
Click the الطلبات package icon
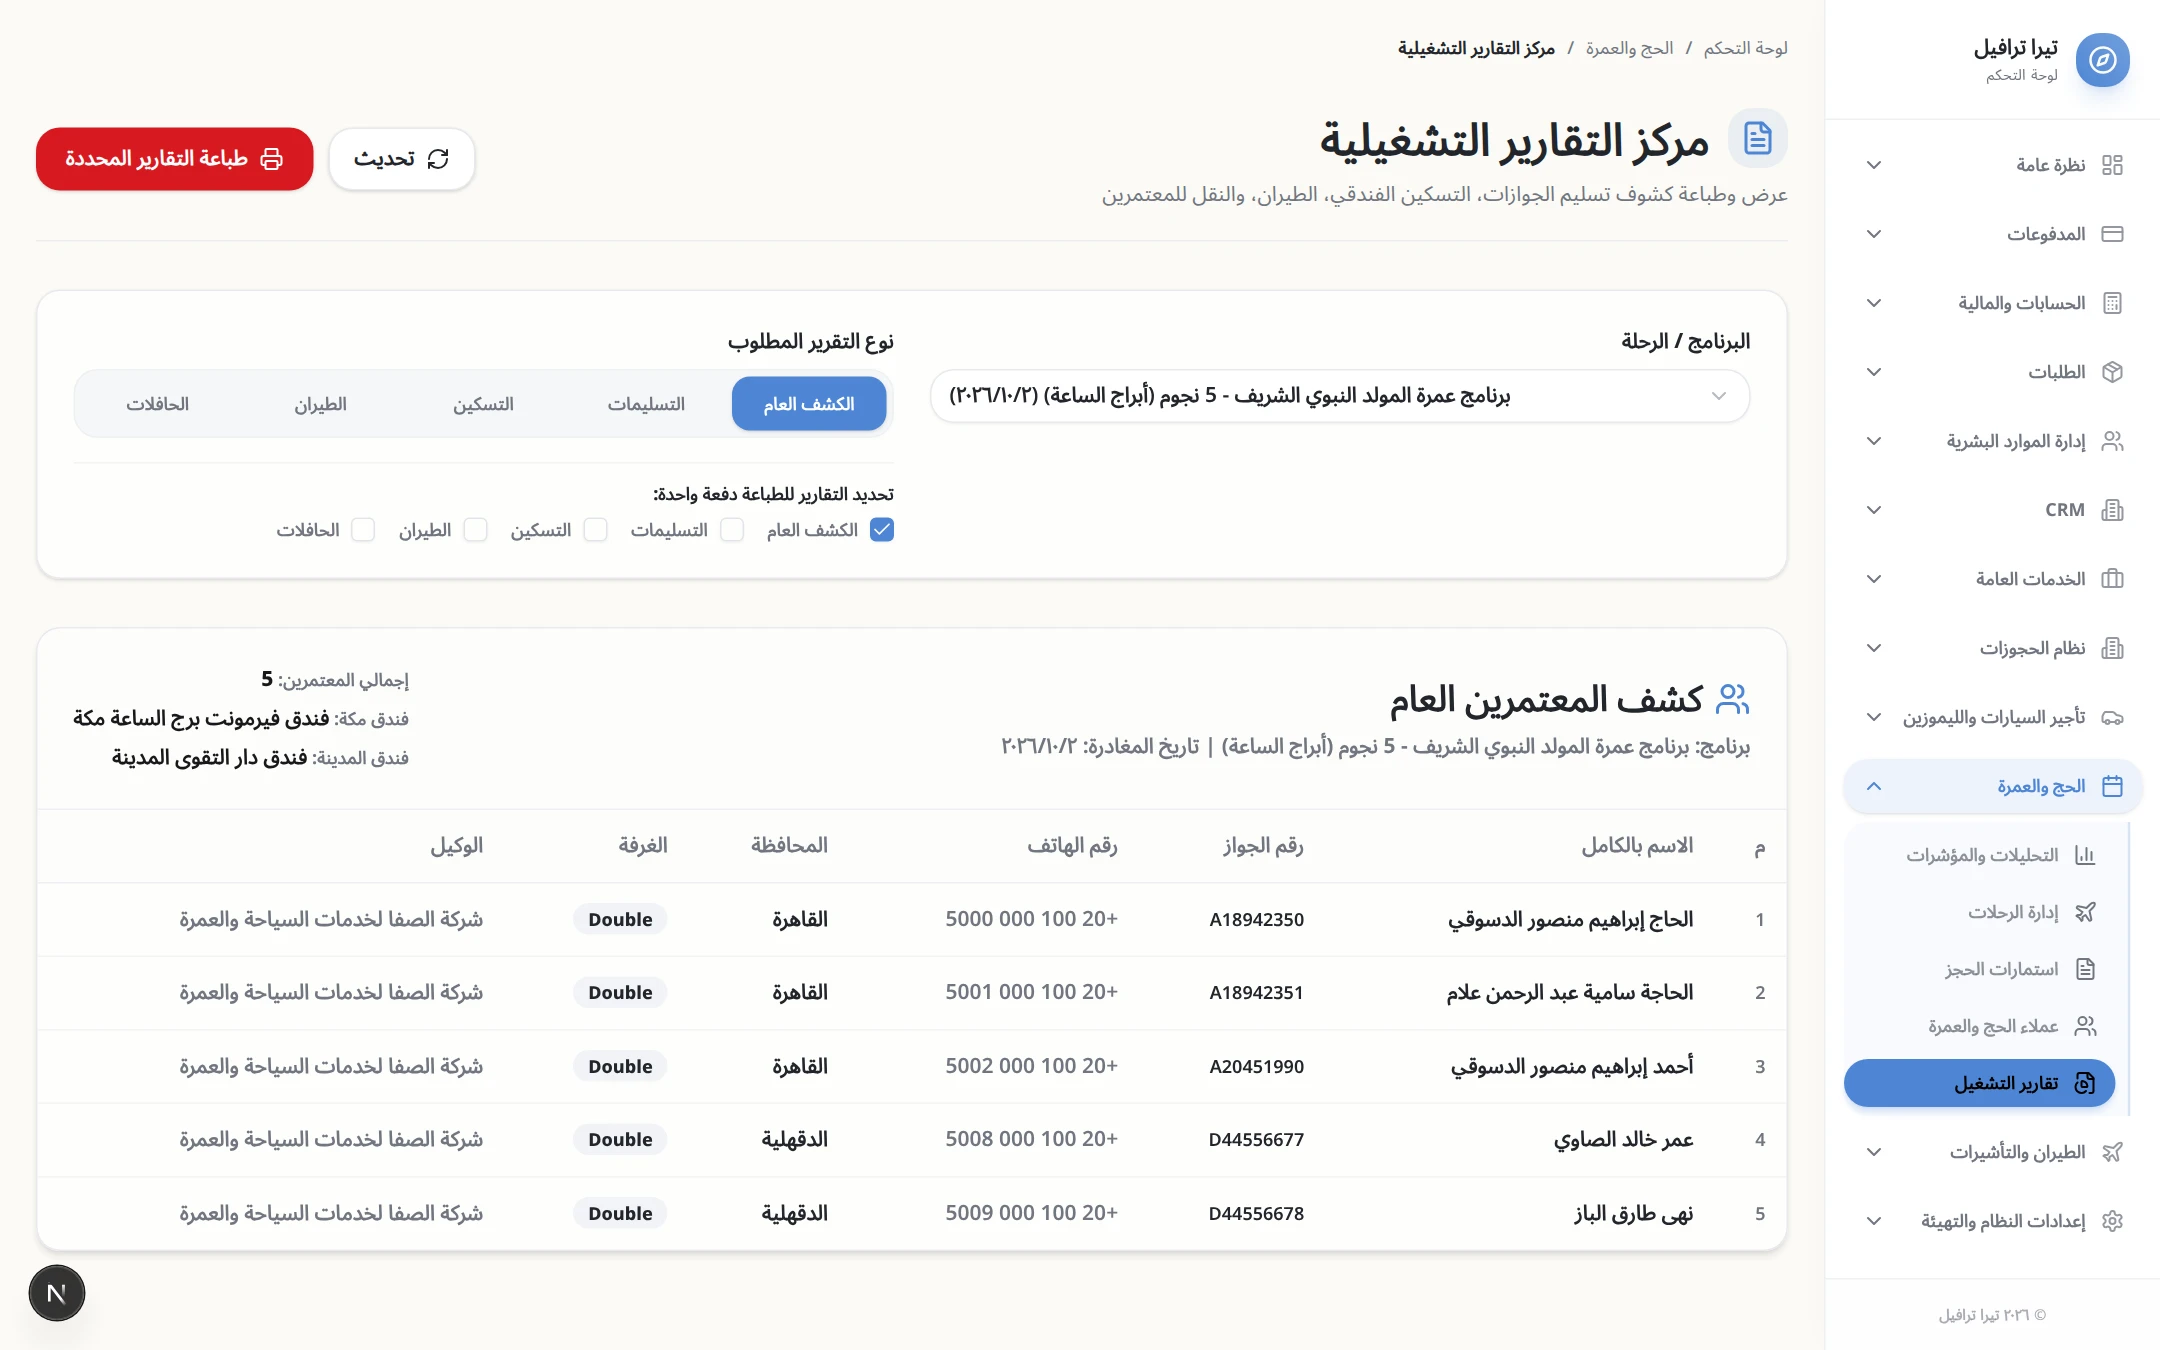click(2112, 372)
